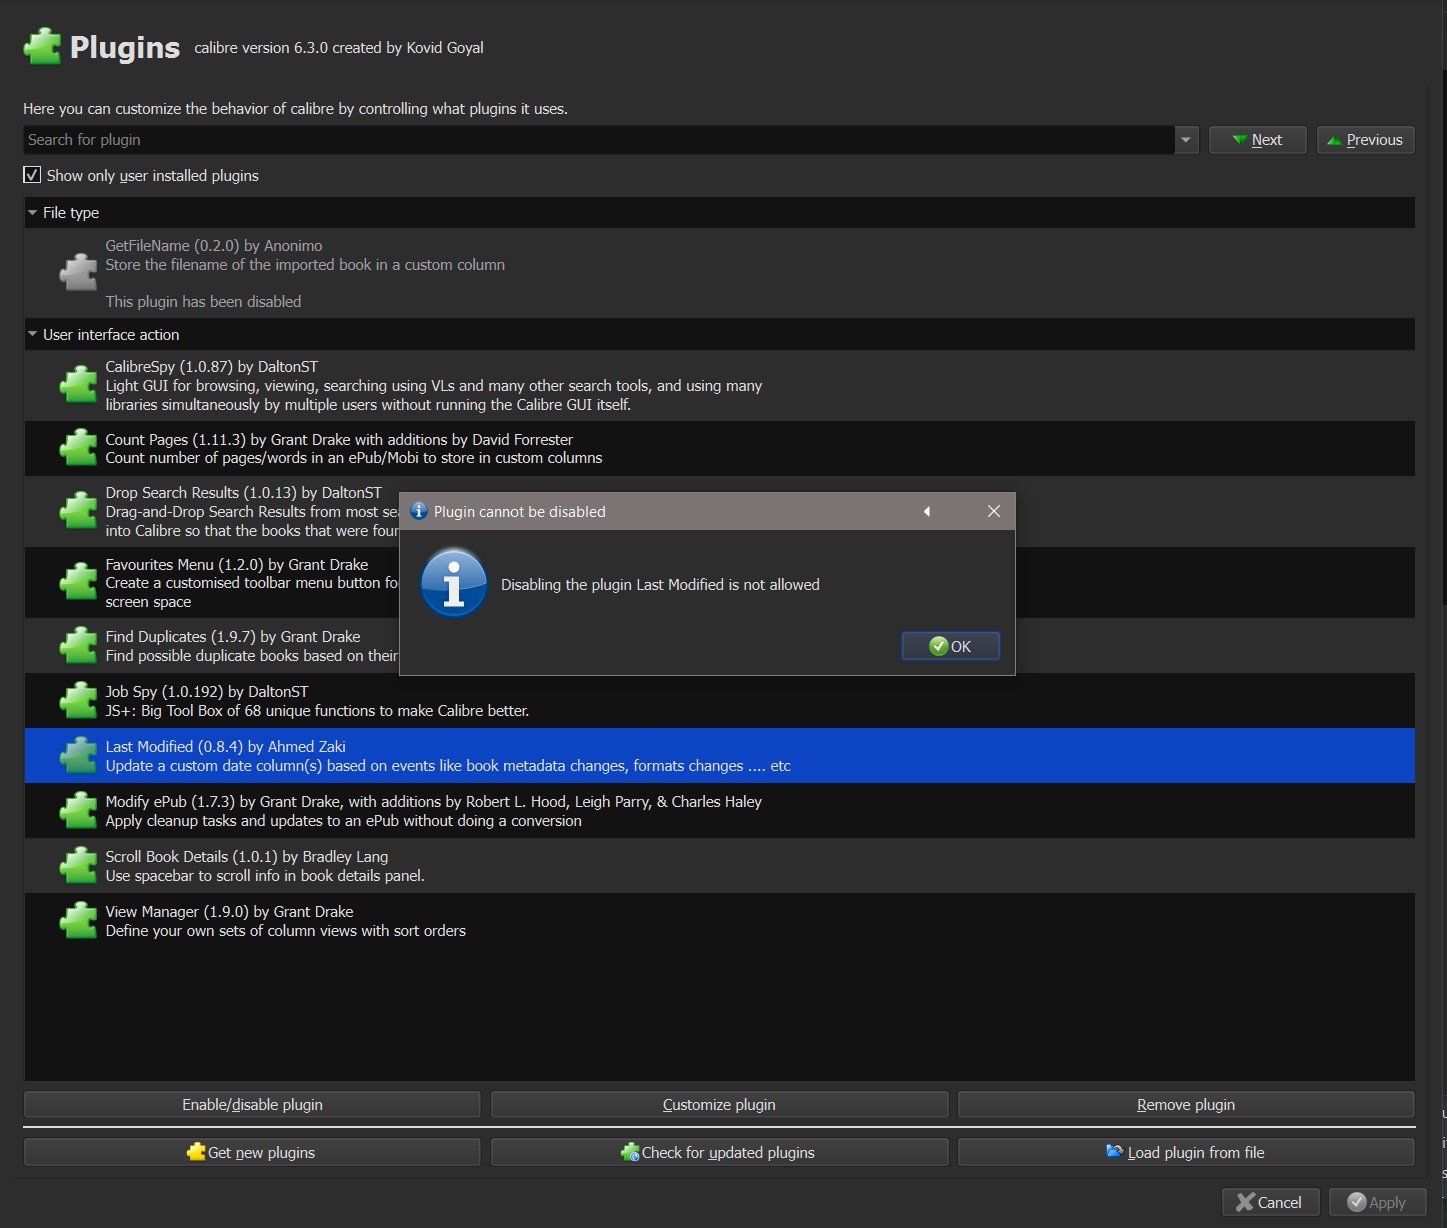Click the Next search button
This screenshot has width=1447, height=1228.
click(1257, 140)
